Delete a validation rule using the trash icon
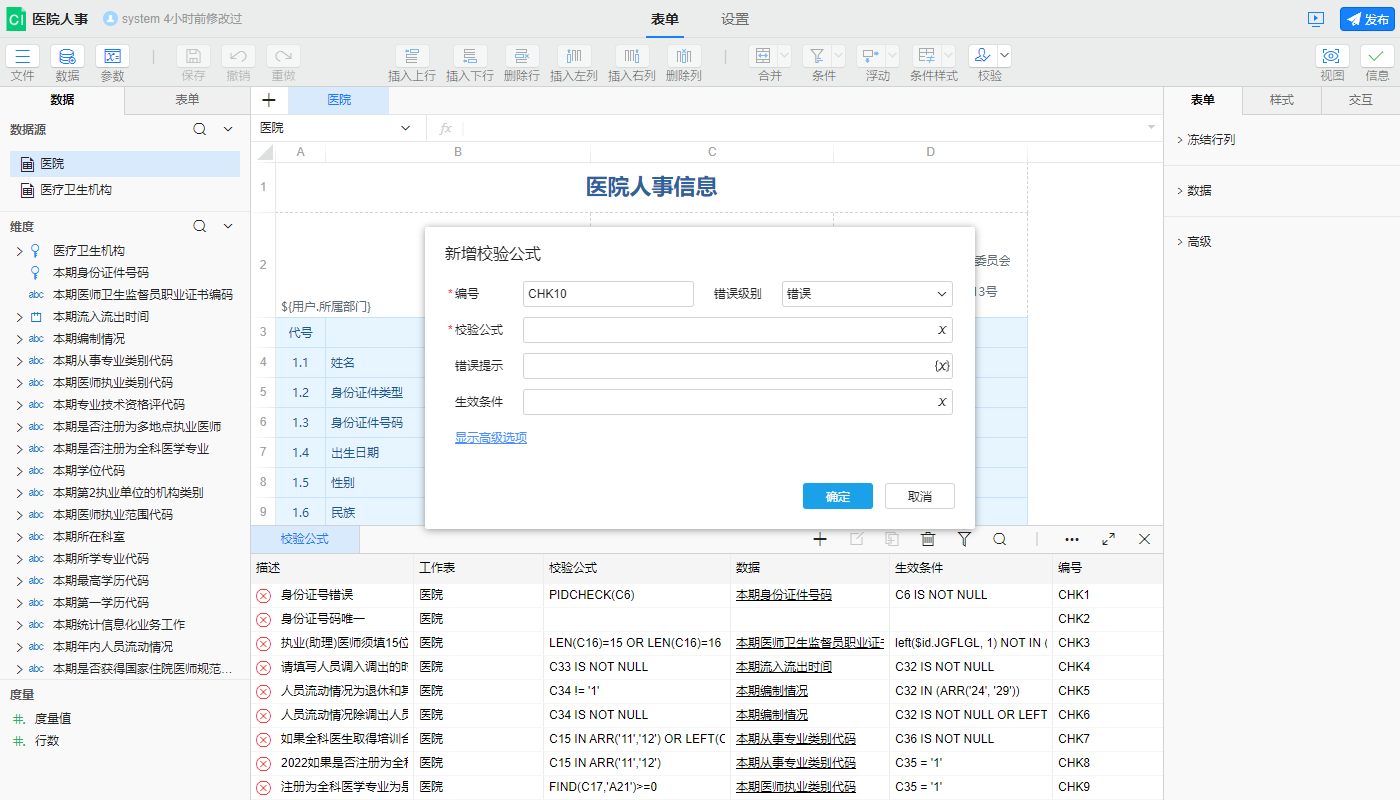The height and width of the screenshot is (800, 1400). pyautogui.click(x=927, y=539)
